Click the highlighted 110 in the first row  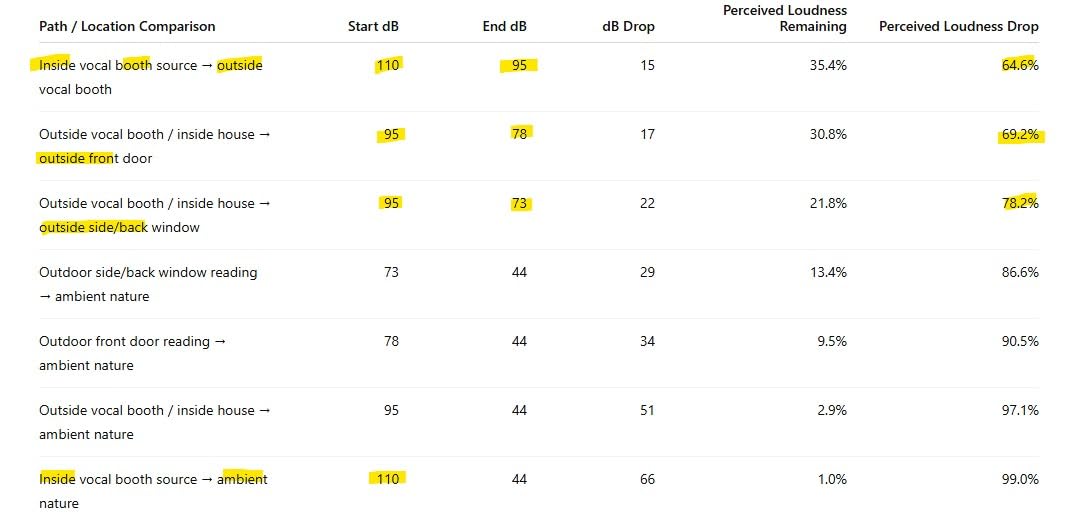(388, 65)
